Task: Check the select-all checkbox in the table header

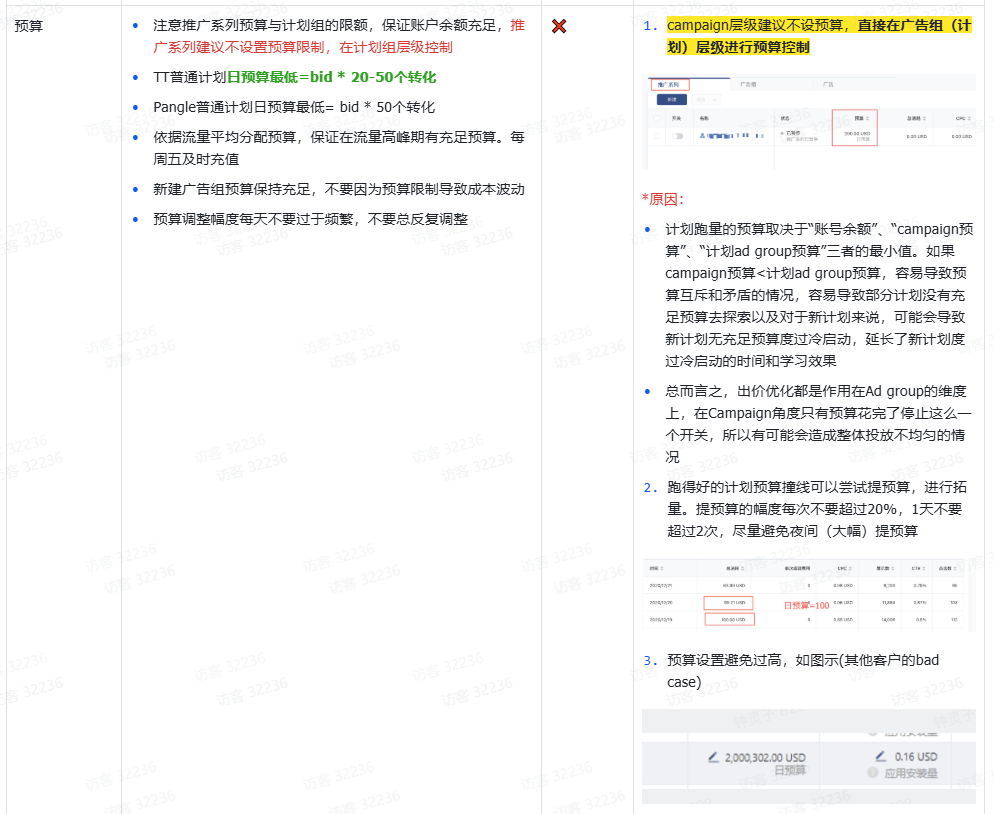Action: (656, 117)
